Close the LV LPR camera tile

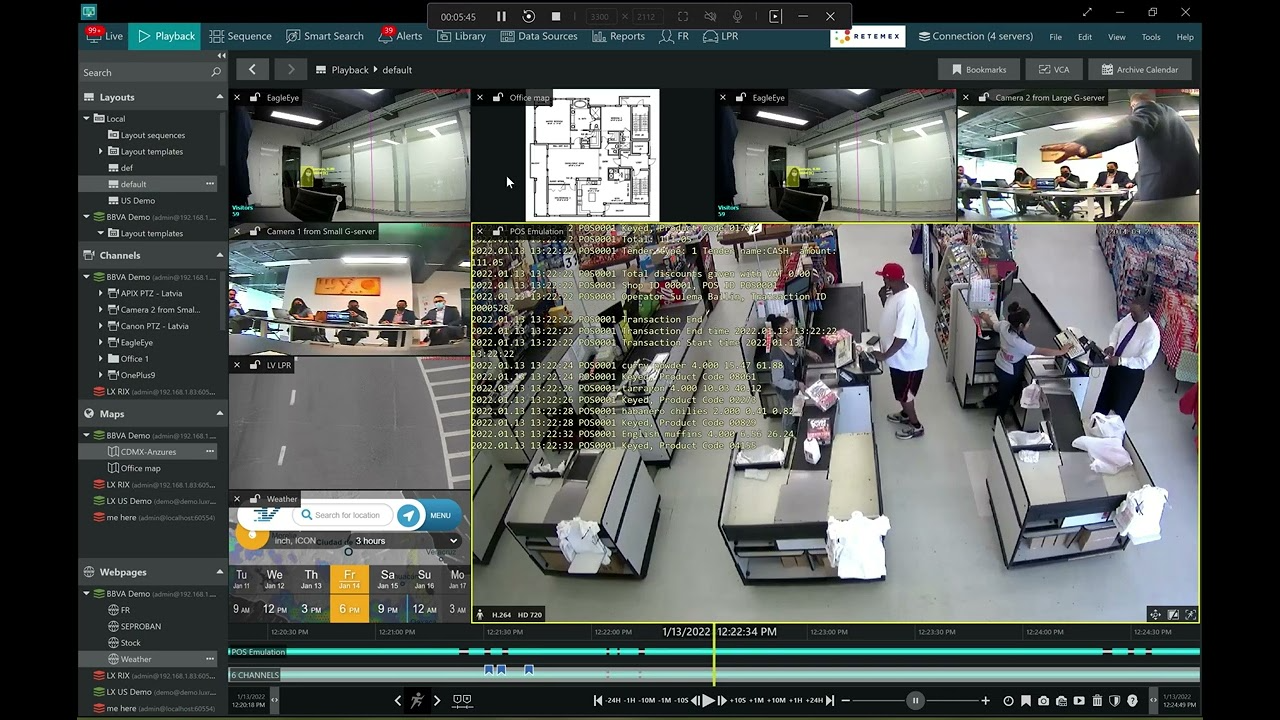(x=237, y=365)
